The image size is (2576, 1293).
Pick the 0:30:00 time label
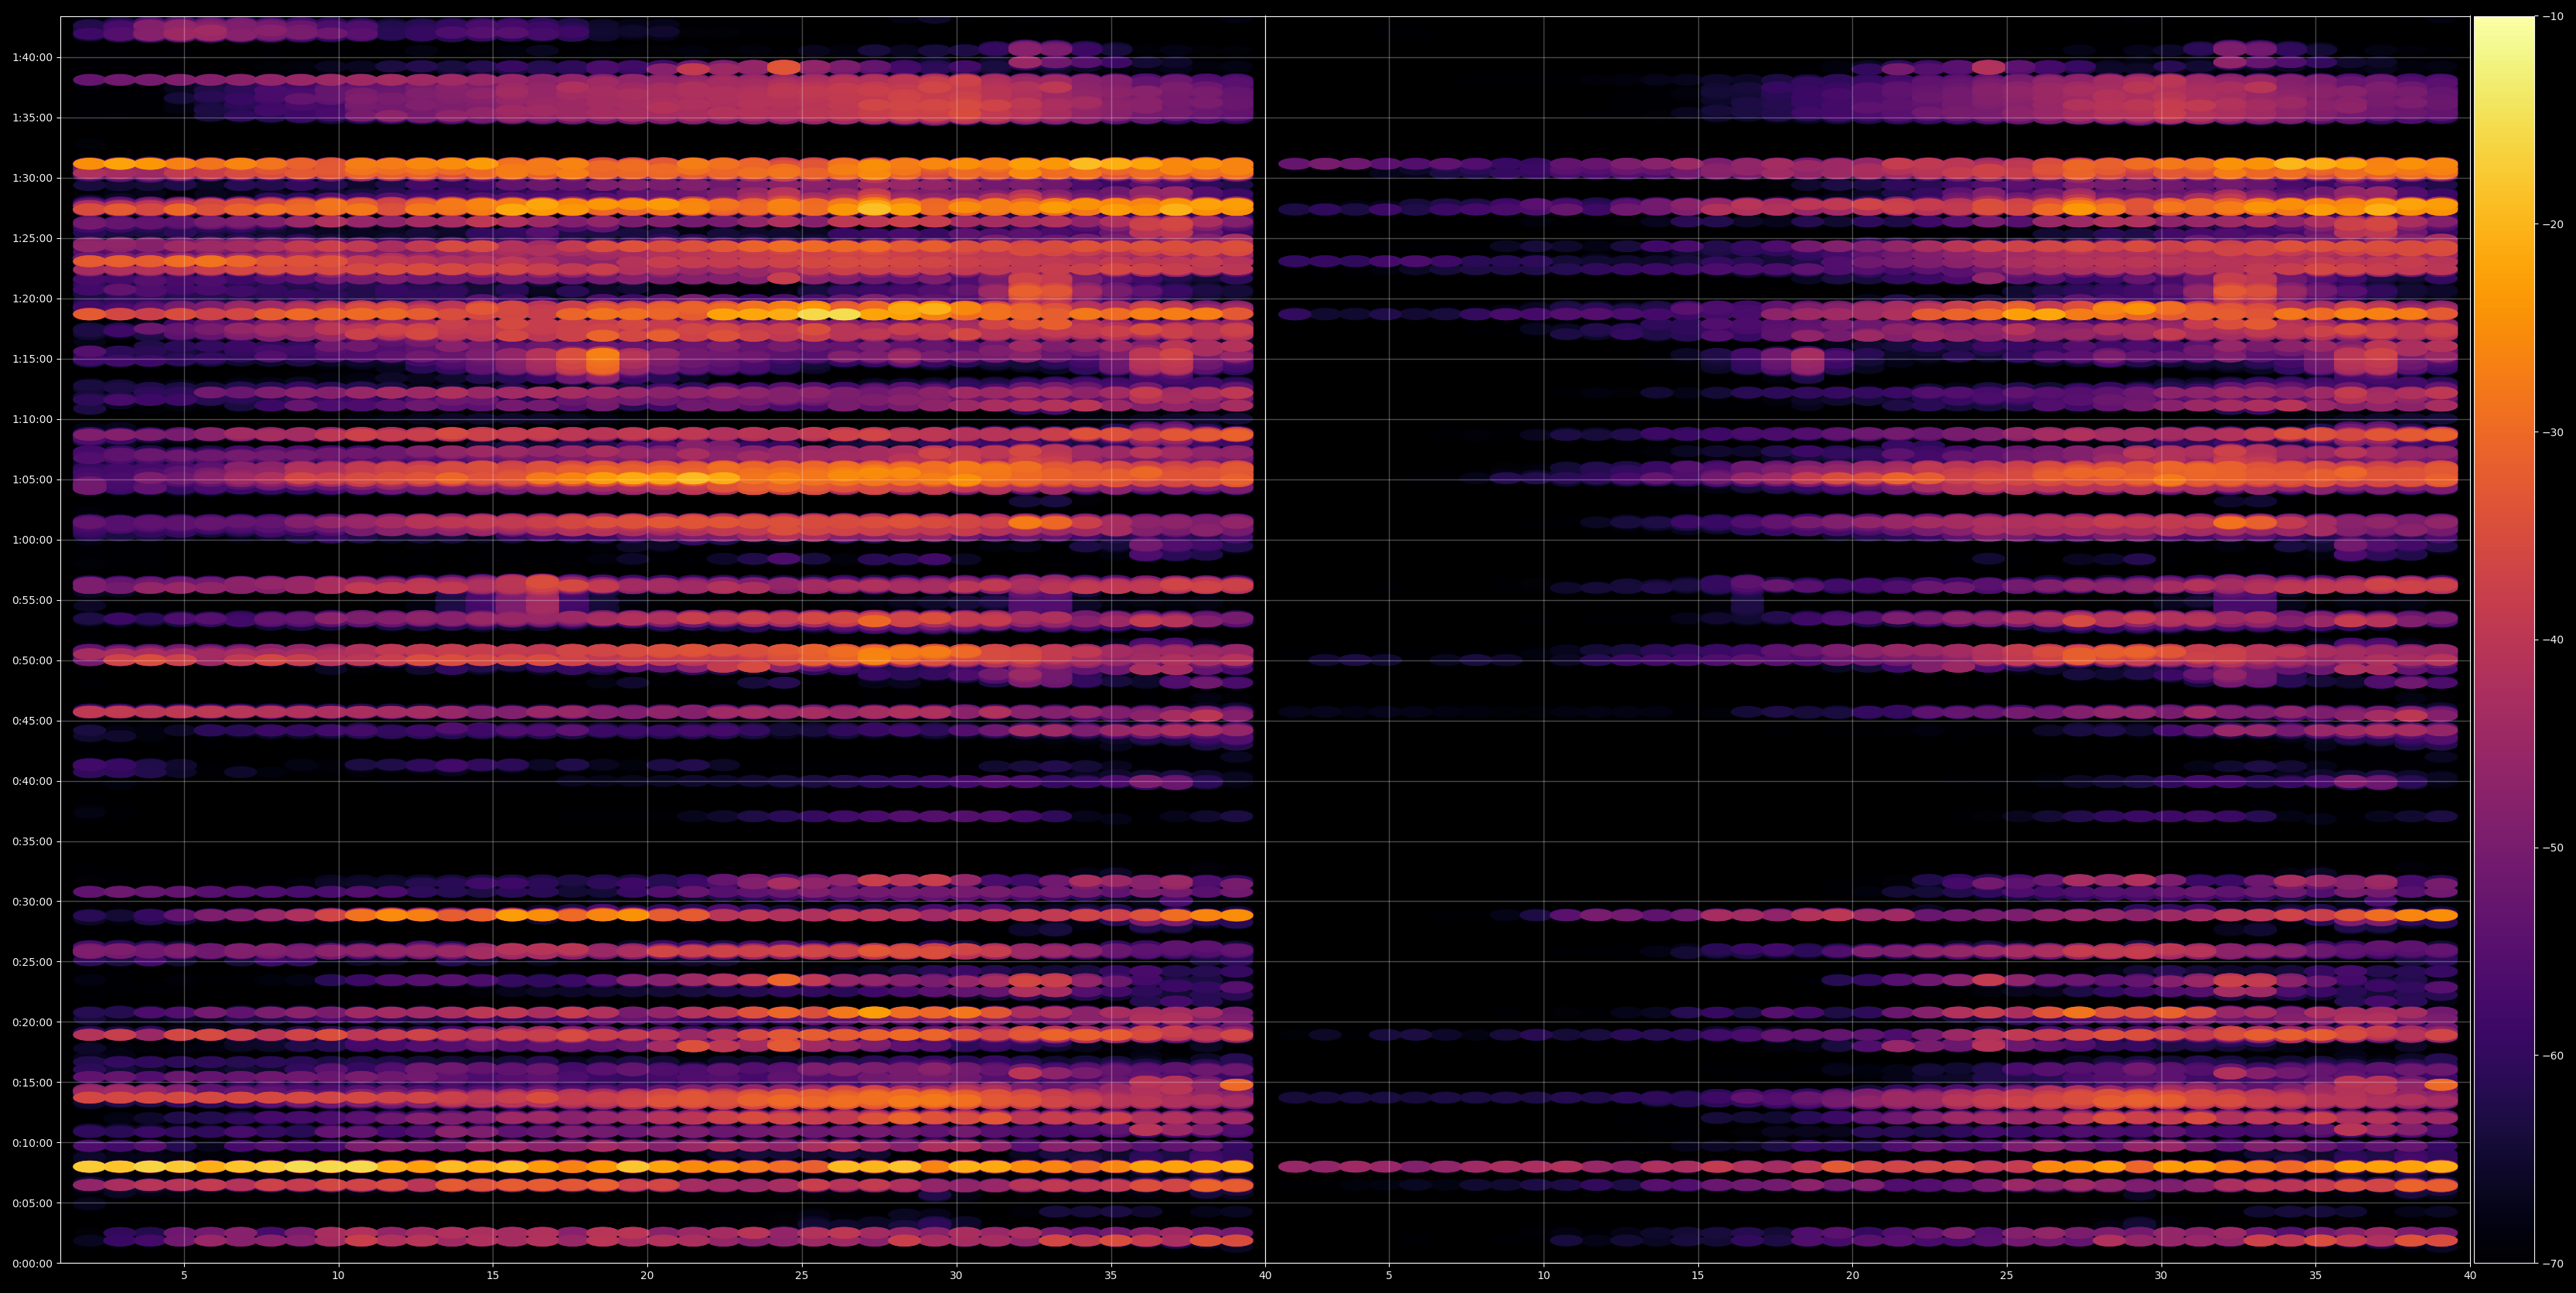[x=32, y=902]
